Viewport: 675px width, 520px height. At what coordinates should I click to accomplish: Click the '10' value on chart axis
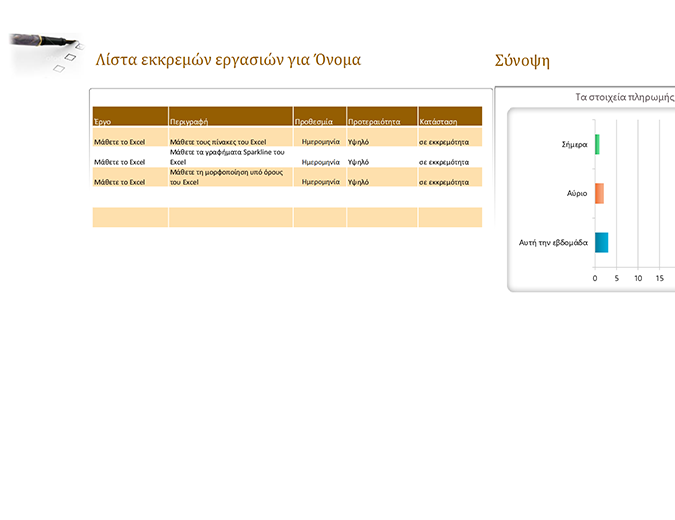638,278
